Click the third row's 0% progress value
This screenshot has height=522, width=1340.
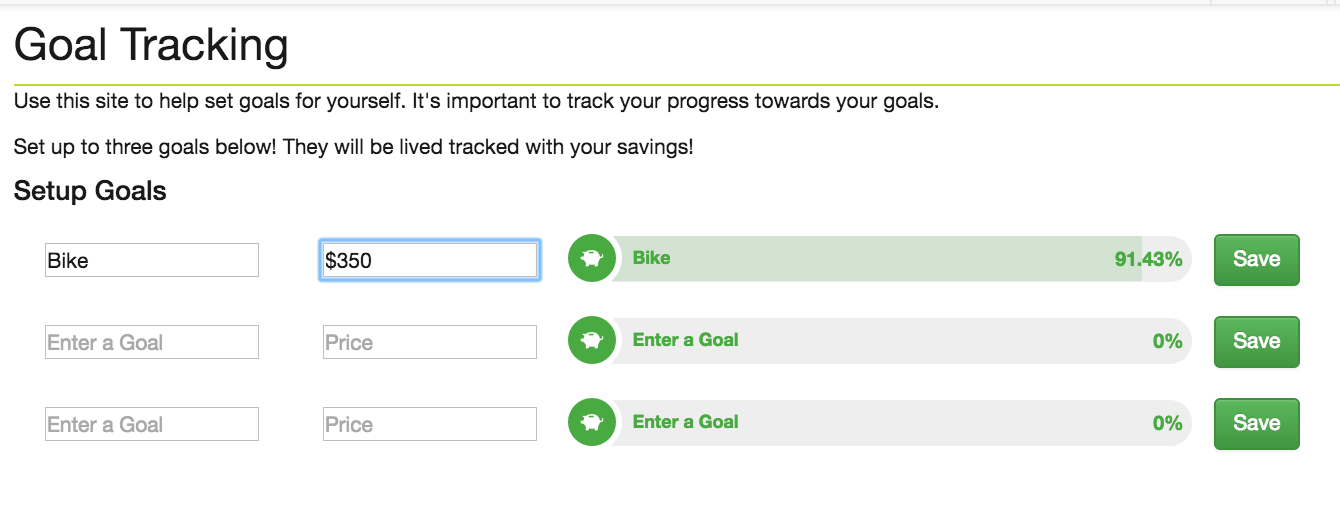1167,423
